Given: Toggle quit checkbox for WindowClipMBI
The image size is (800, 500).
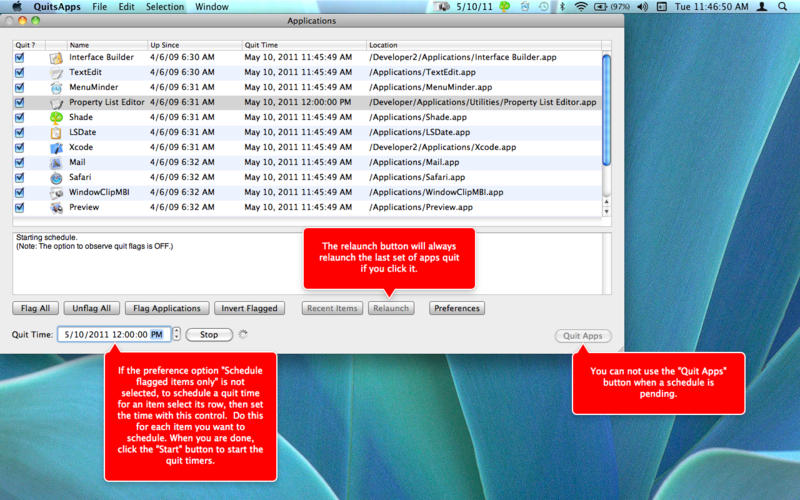Looking at the screenshot, I should (x=19, y=193).
